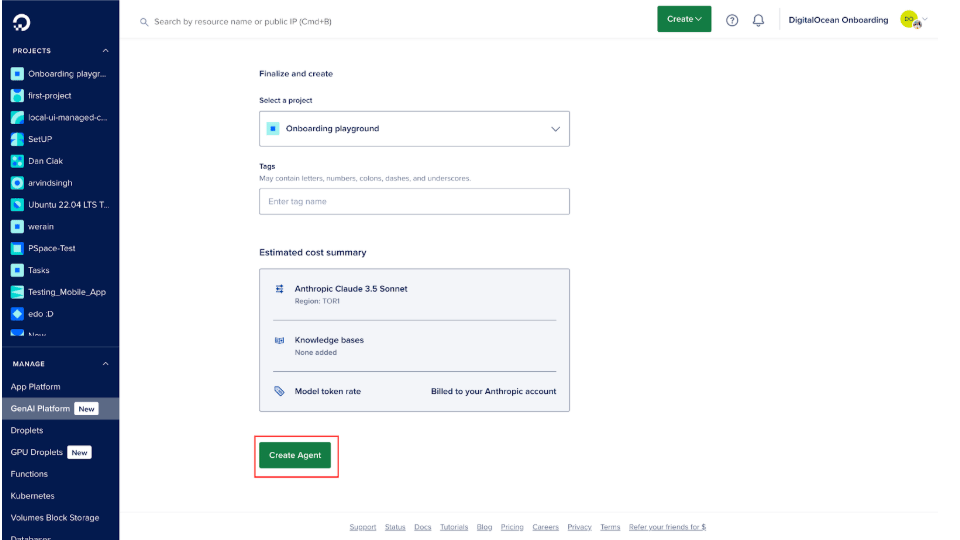Image resolution: width=960 pixels, height=540 pixels.
Task: Click the edo :D project icon
Action: [x=17, y=314]
